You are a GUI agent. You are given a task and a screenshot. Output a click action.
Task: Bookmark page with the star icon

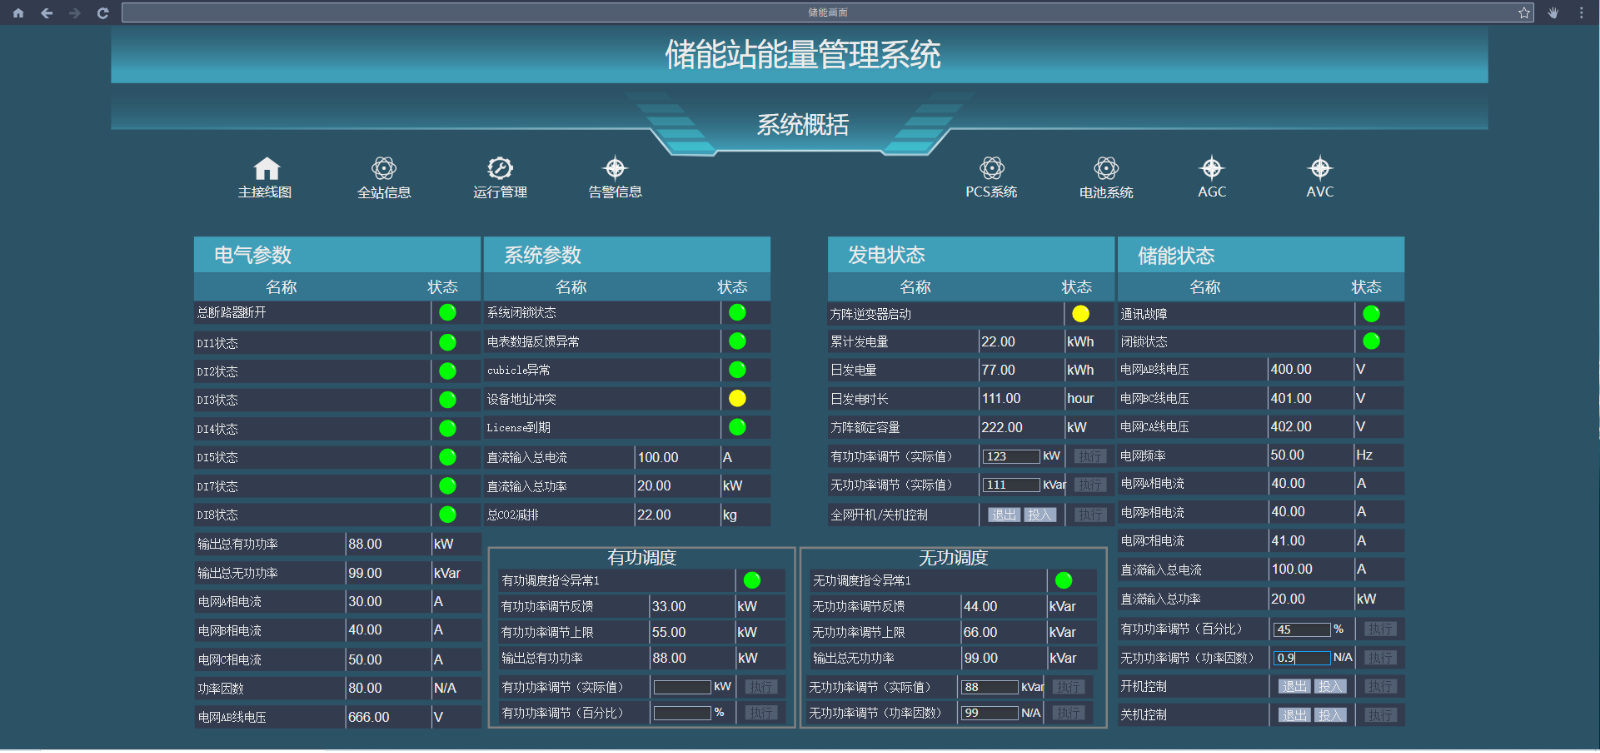coord(1524,13)
